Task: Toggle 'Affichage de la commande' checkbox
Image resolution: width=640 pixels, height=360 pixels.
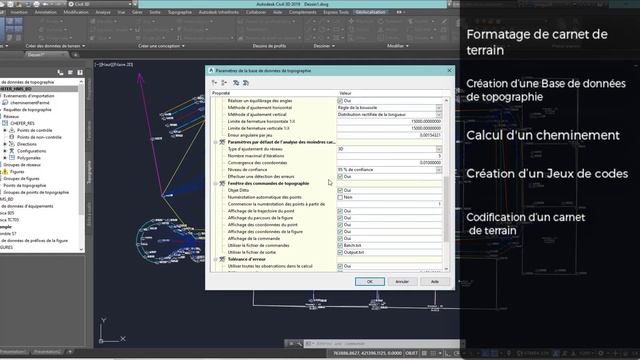Action: coord(340,238)
